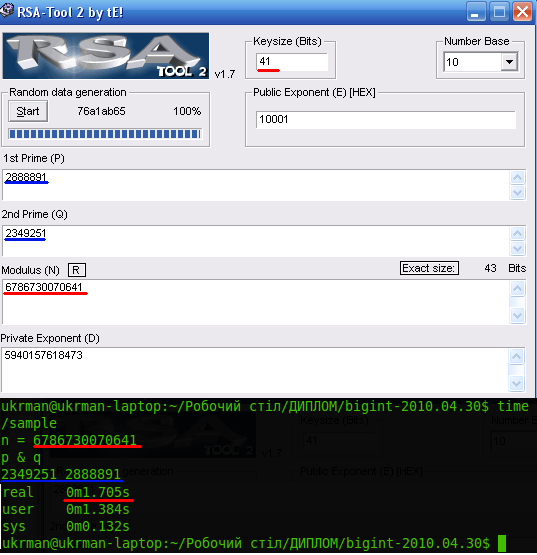Click the terminal real time 0m1.705s
This screenshot has height=555, width=537.
click(x=98, y=492)
